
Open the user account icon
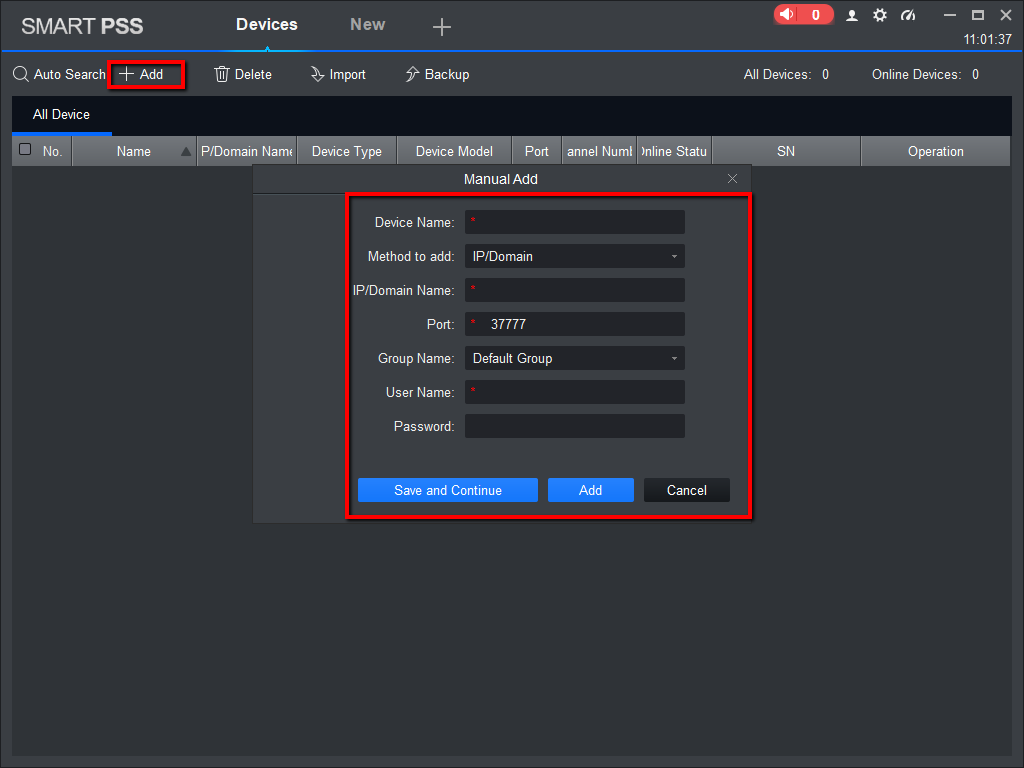pos(852,15)
